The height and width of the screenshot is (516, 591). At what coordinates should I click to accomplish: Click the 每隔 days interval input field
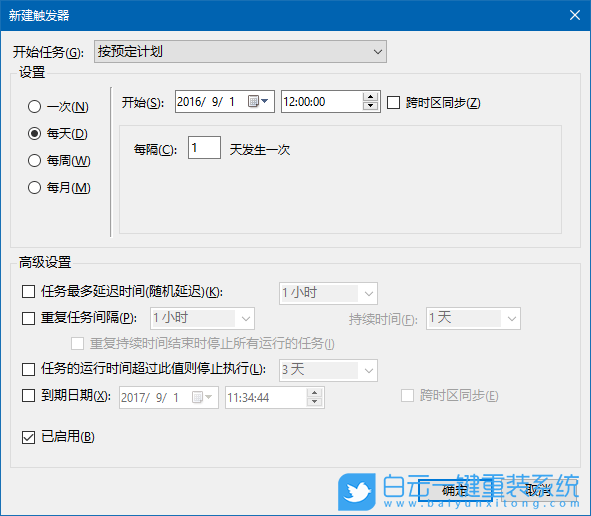204,147
